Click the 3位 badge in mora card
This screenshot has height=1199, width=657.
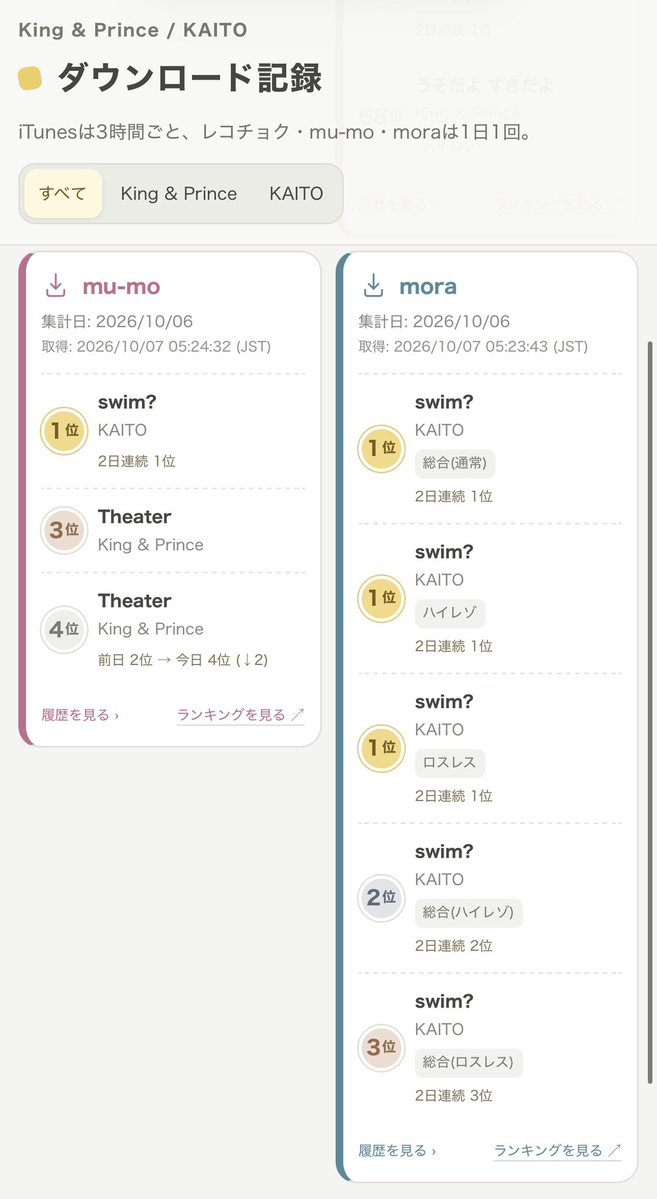tap(382, 1048)
